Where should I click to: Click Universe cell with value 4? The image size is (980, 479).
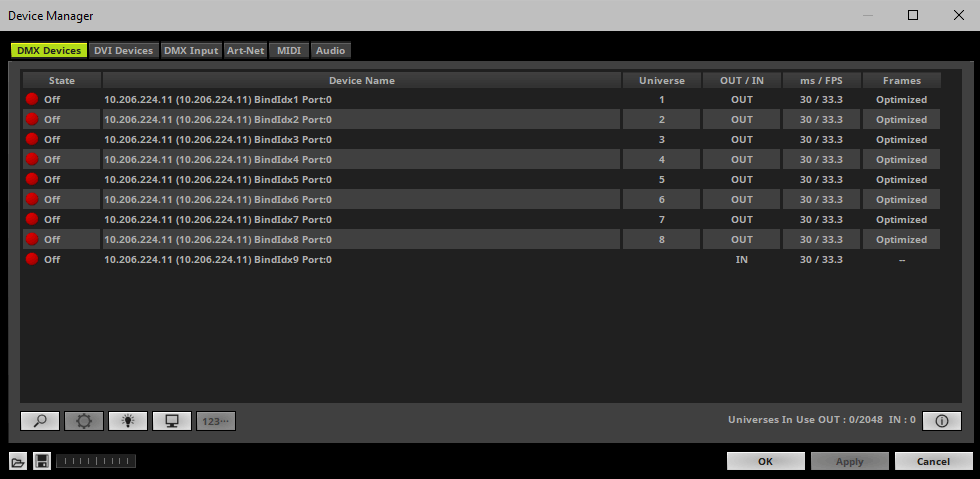tap(661, 159)
